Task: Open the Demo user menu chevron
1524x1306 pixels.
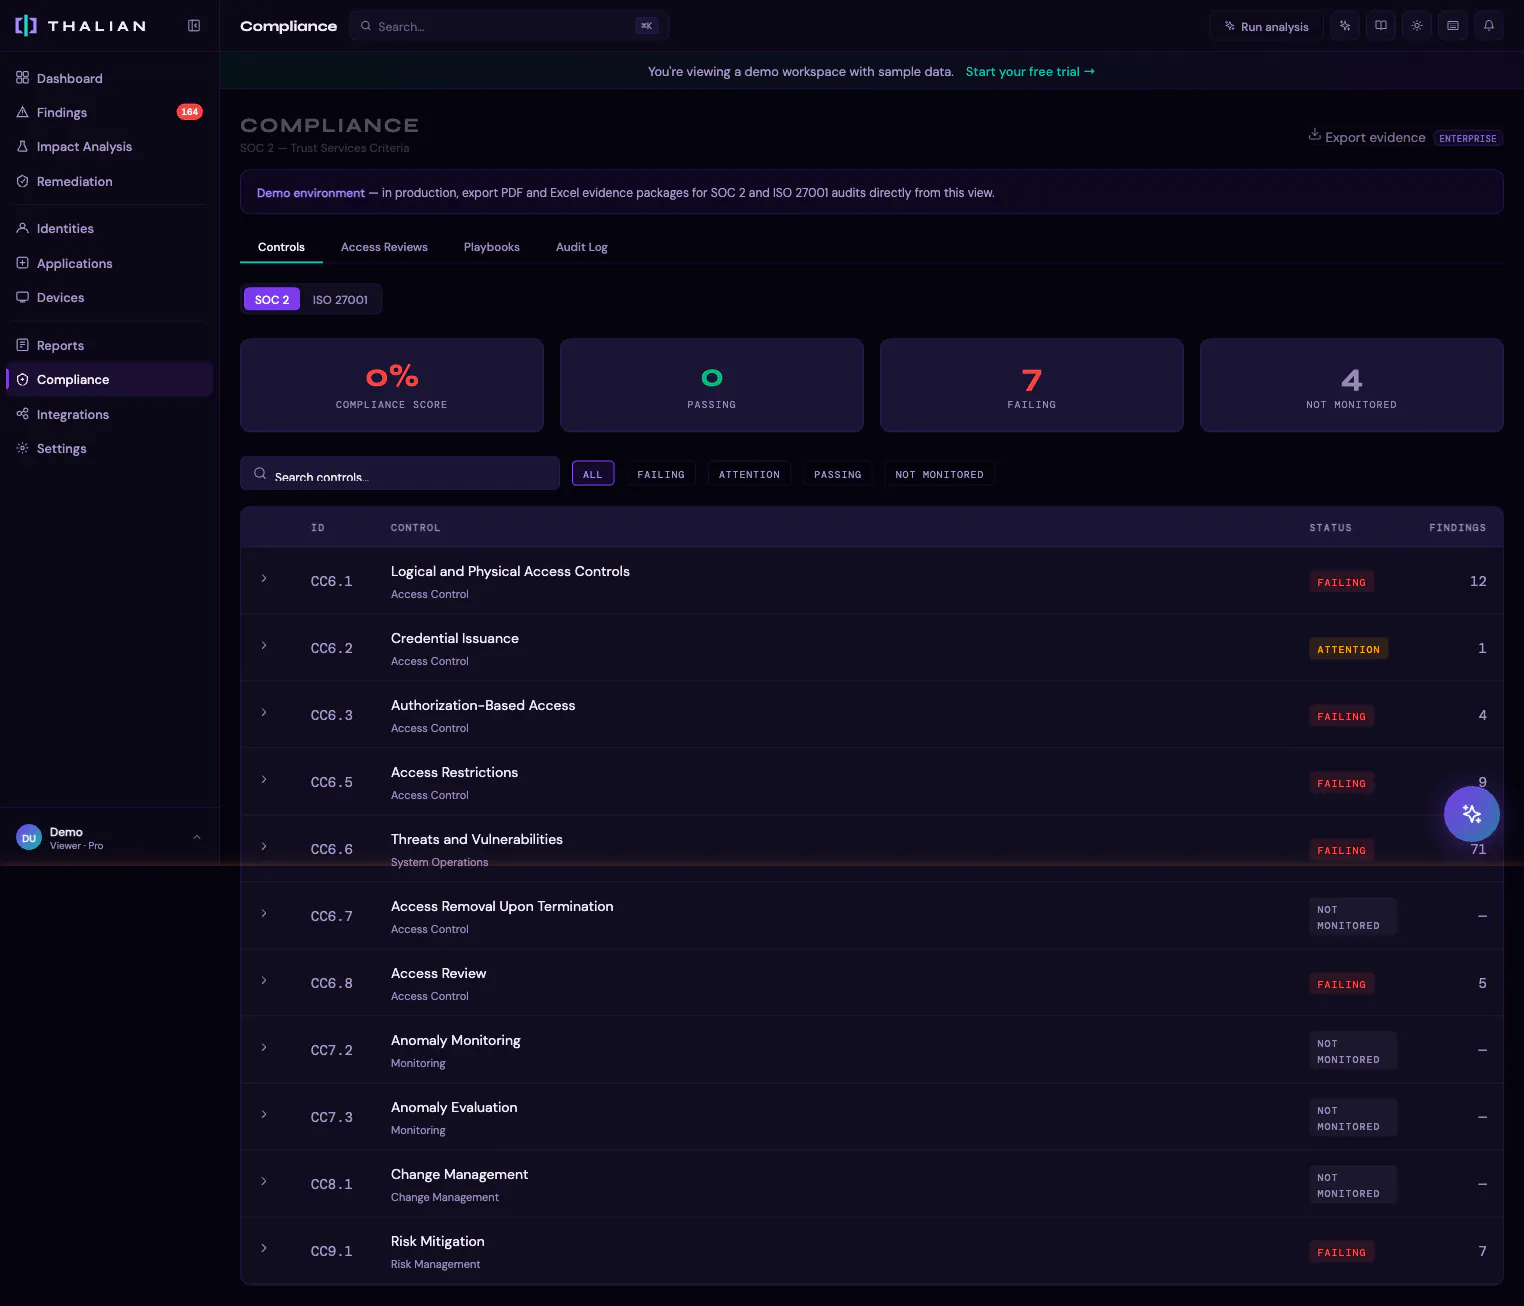Action: coord(197,838)
